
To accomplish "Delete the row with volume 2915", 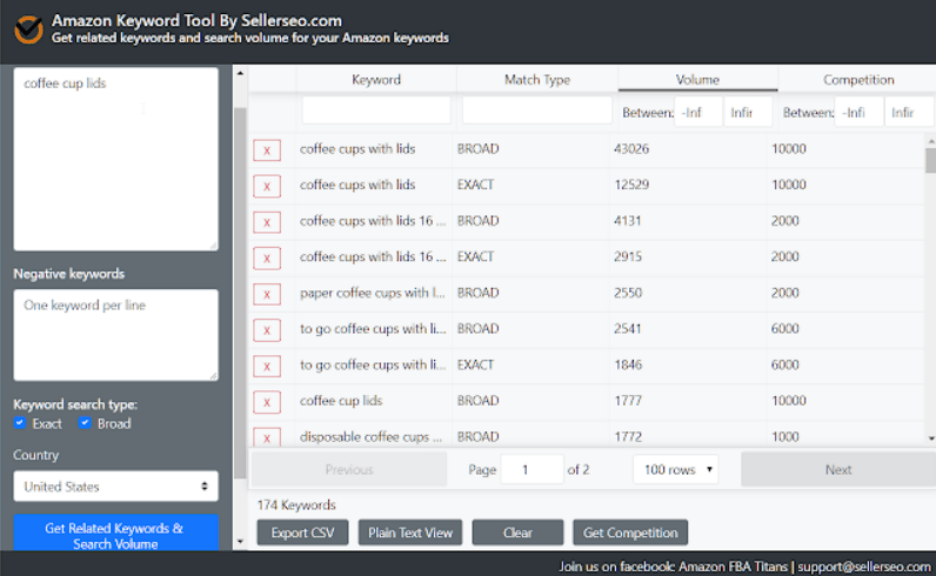I will tap(267, 258).
